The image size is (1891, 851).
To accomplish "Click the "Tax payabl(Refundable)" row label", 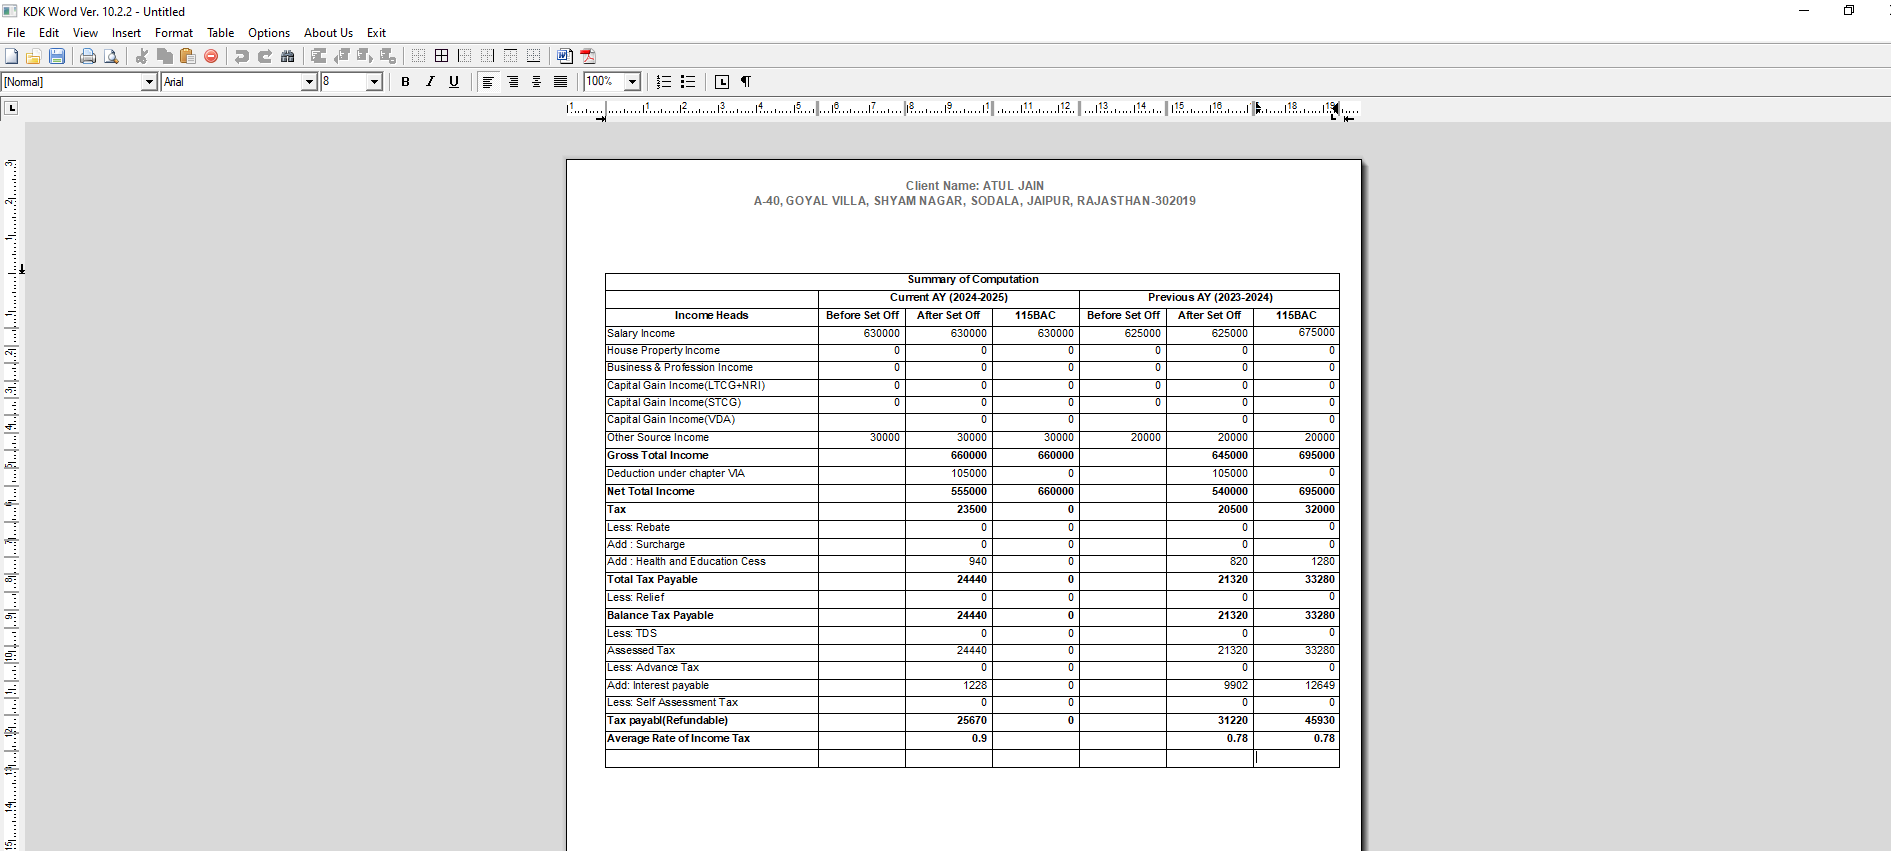I will click(667, 721).
